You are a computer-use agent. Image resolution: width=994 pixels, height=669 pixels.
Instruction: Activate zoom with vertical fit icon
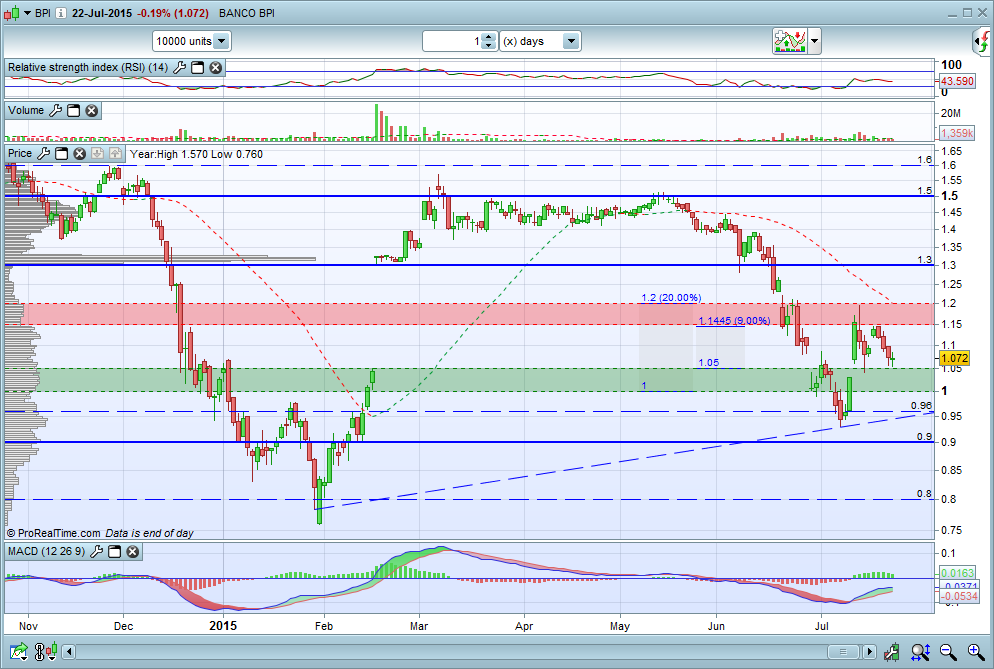pyautogui.click(x=920, y=651)
